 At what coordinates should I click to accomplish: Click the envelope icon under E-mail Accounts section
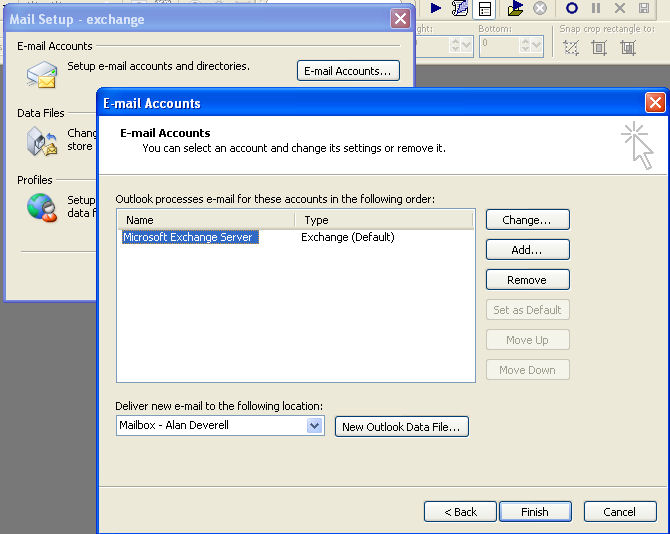41,75
